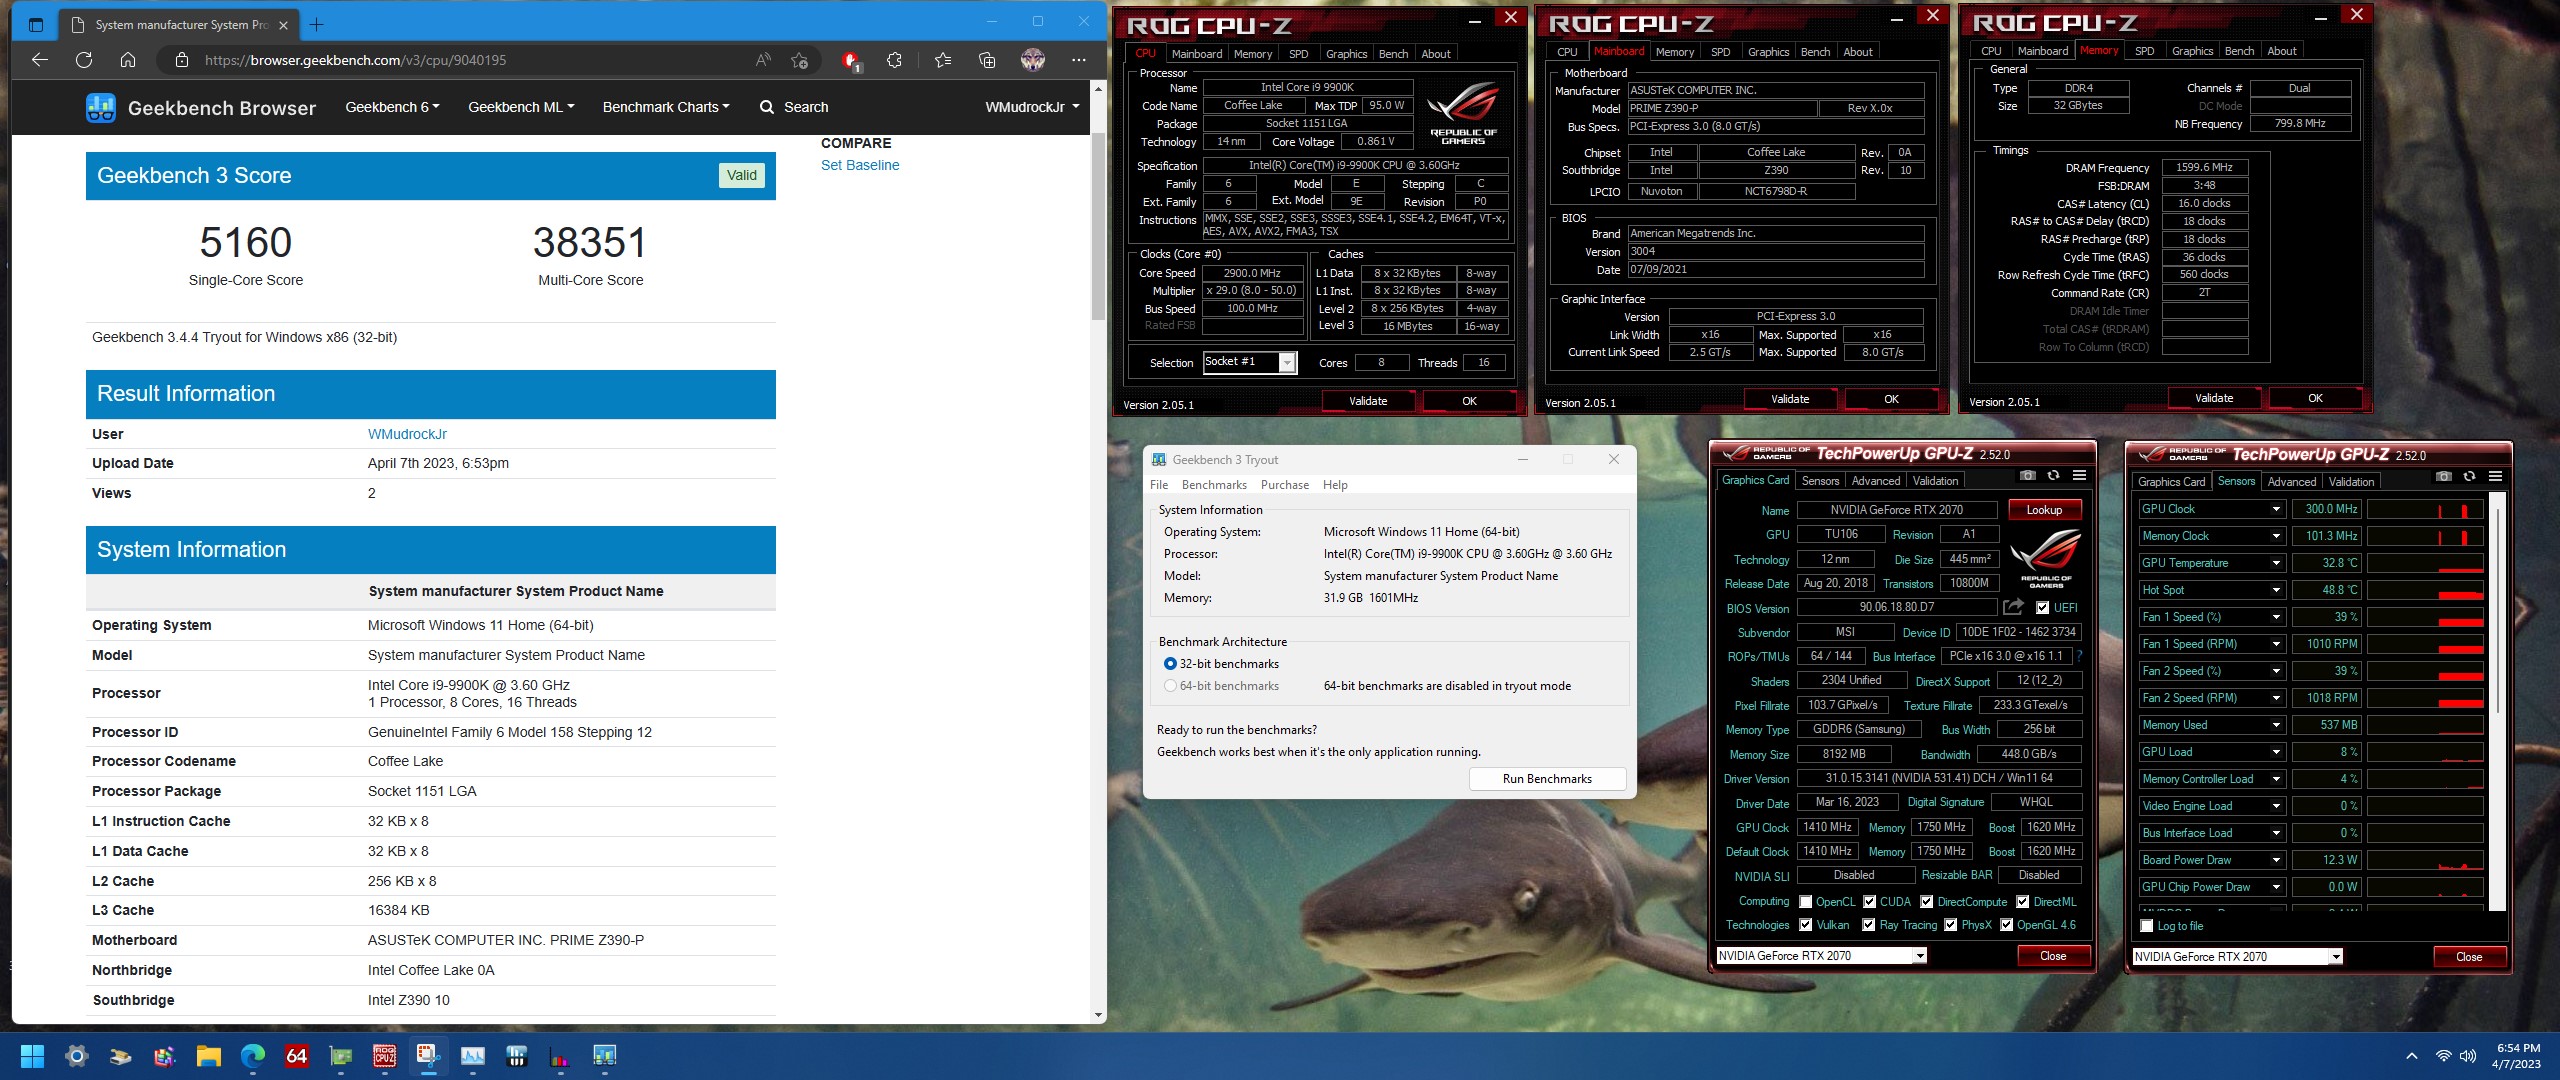Image resolution: width=2560 pixels, height=1080 pixels.
Task: Open File Explorer from the taskbar
Action: point(209,1056)
